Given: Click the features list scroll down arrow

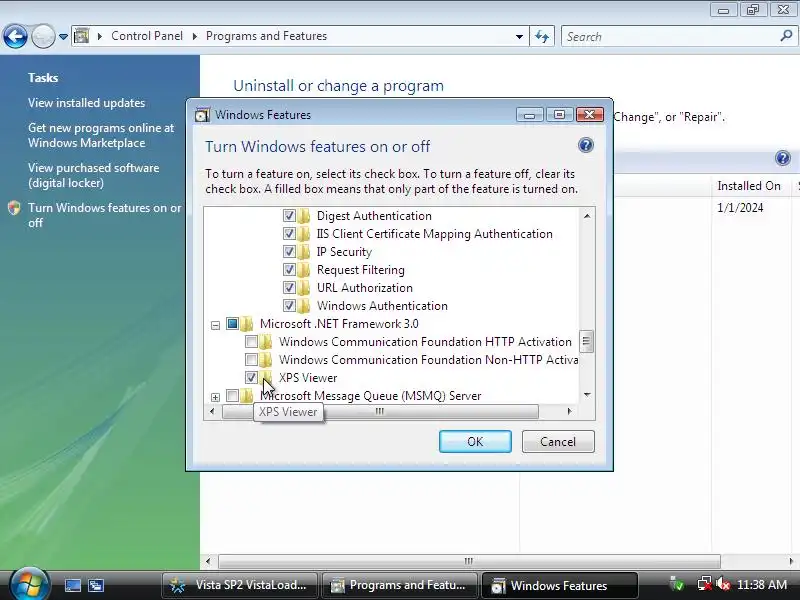Looking at the screenshot, I should tap(587, 394).
